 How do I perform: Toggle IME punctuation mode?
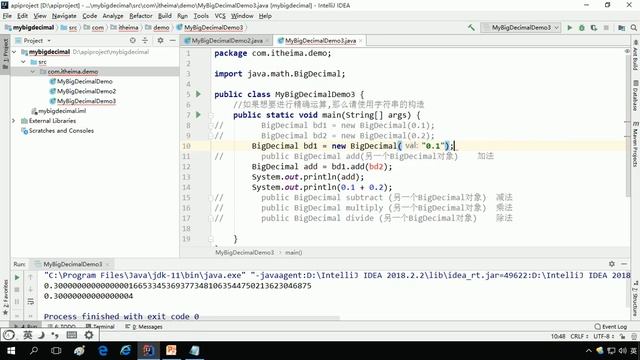click(55, 335)
